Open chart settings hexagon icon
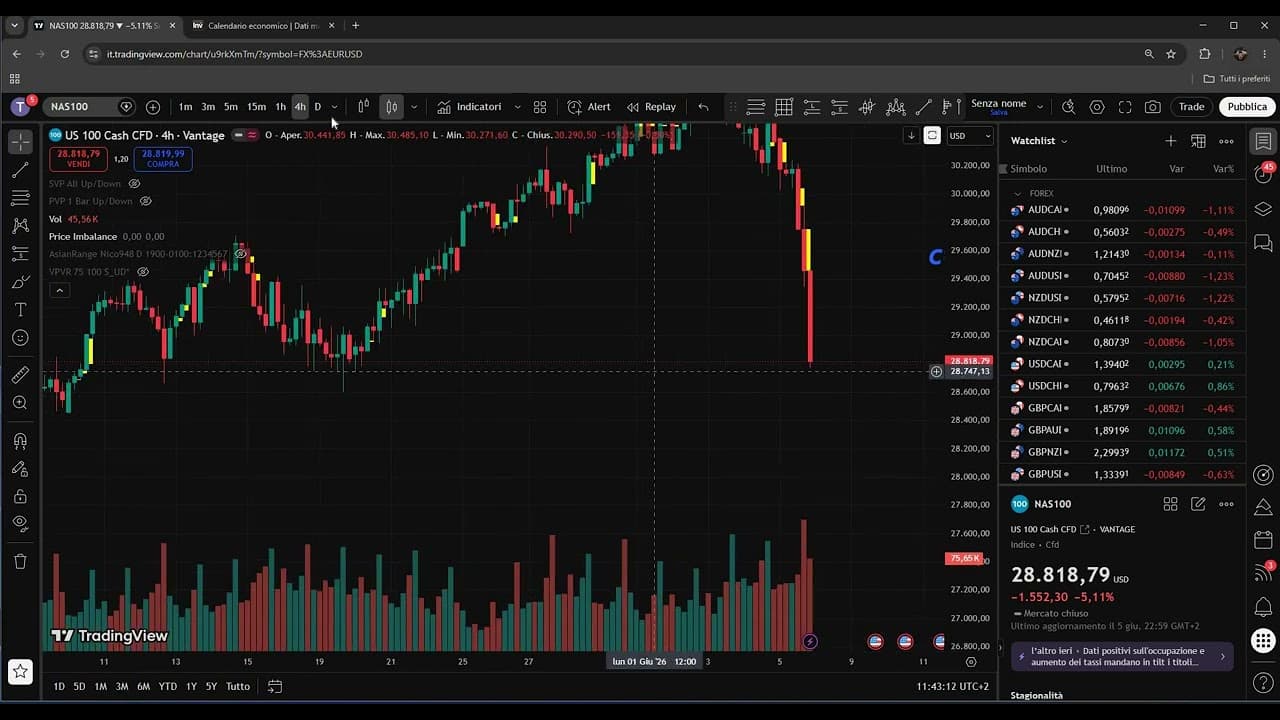This screenshot has width=1280, height=720. tap(1097, 107)
